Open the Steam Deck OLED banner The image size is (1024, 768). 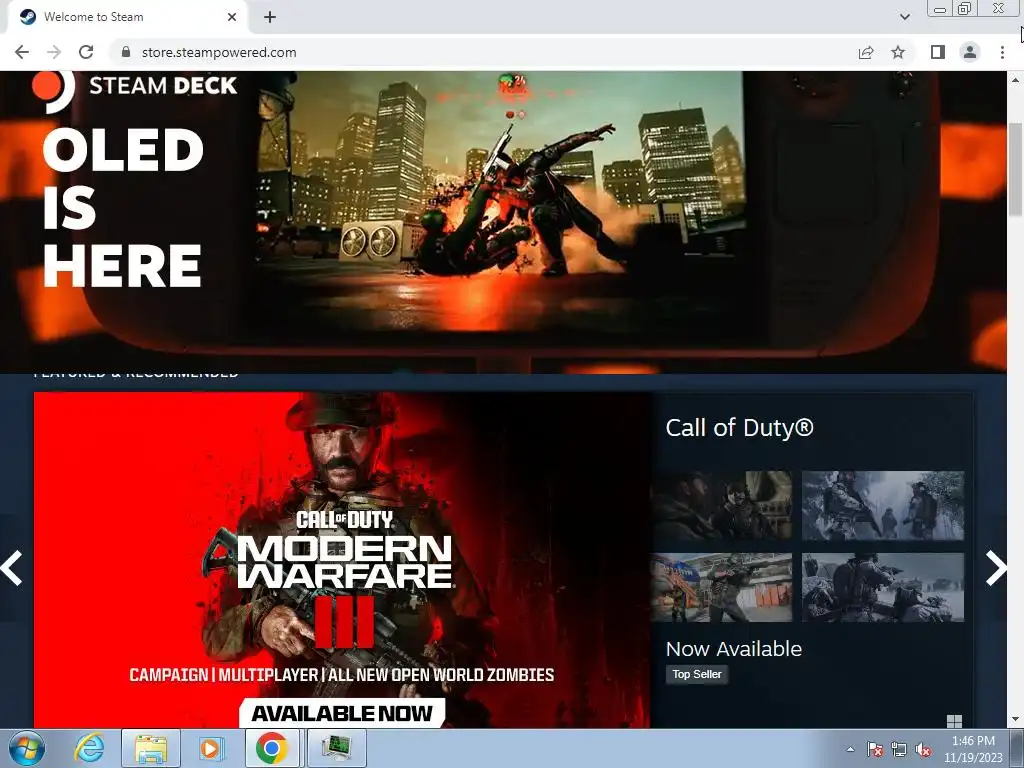(x=503, y=222)
